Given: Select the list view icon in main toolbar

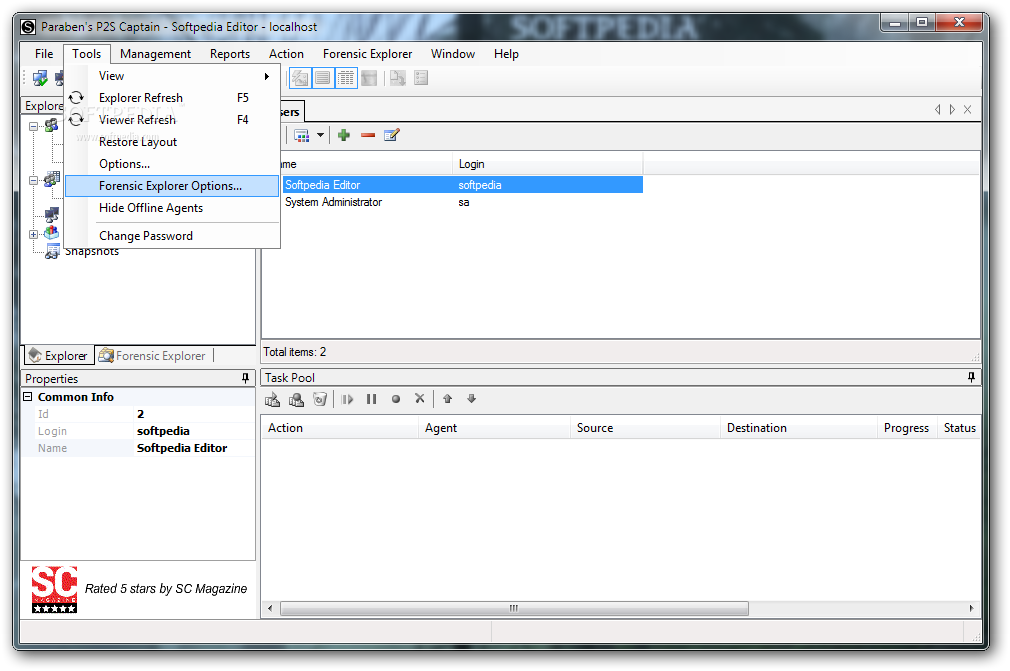Looking at the screenshot, I should click(x=323, y=79).
